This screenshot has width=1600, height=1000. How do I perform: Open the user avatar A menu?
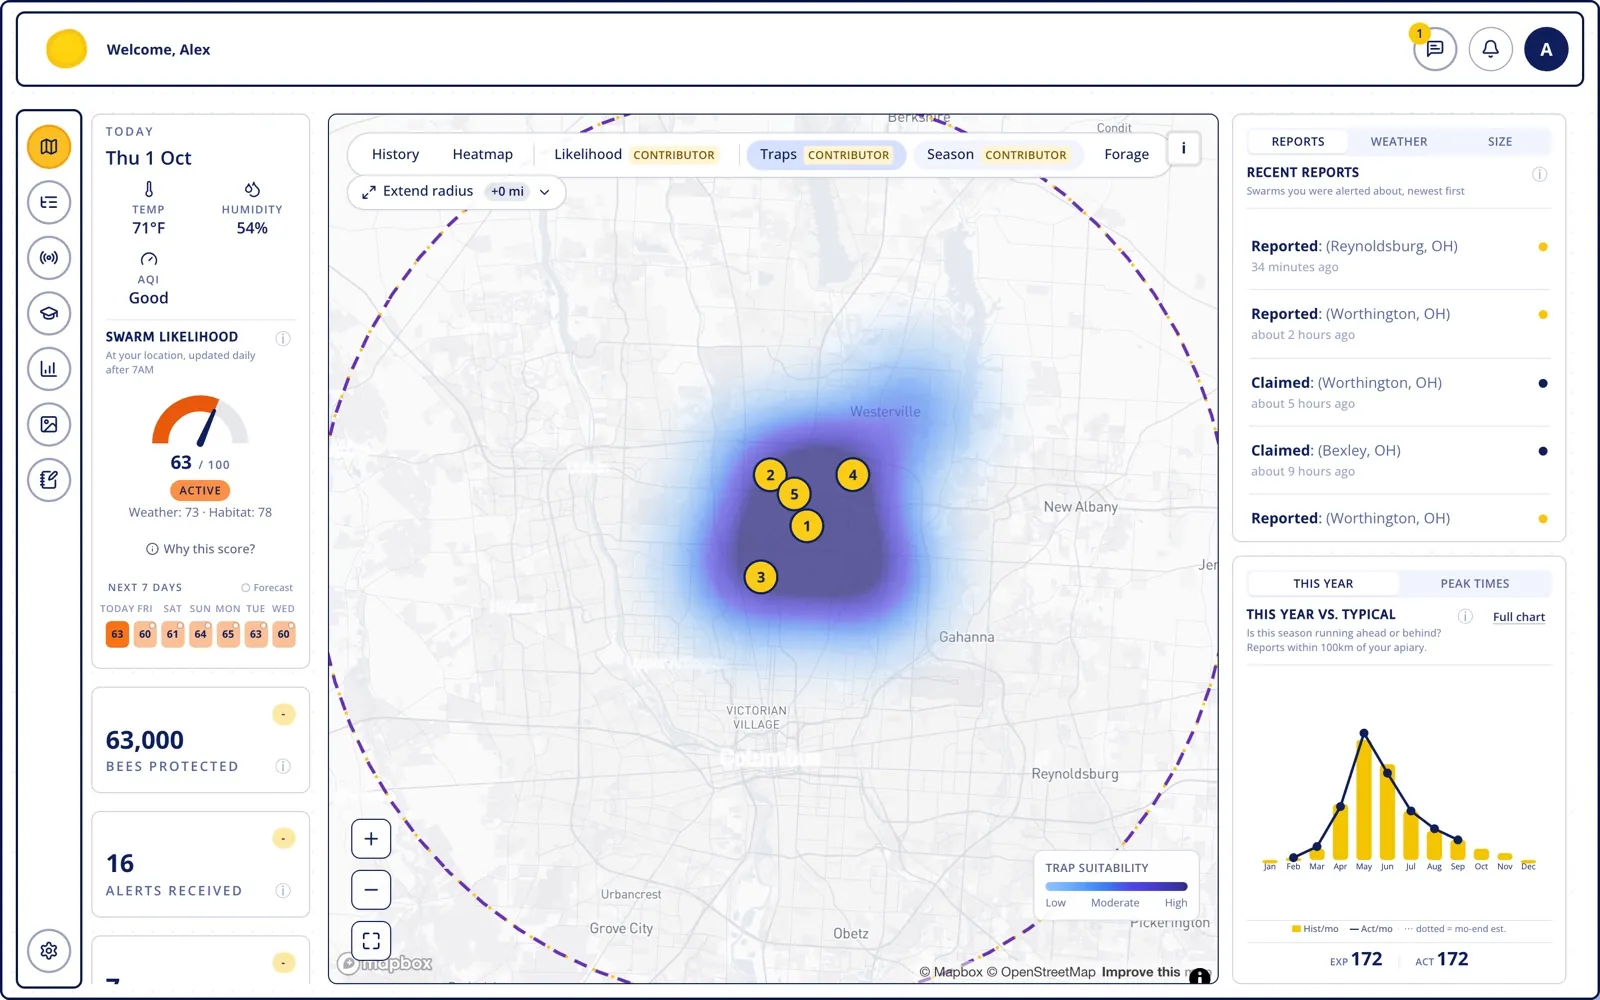[x=1546, y=49]
